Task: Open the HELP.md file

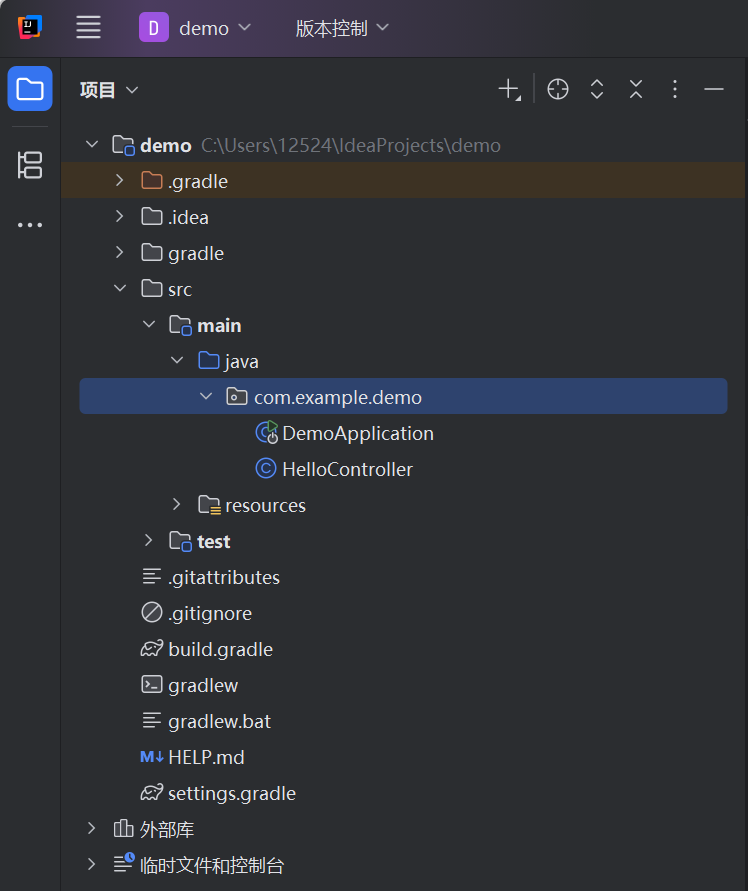Action: (206, 756)
